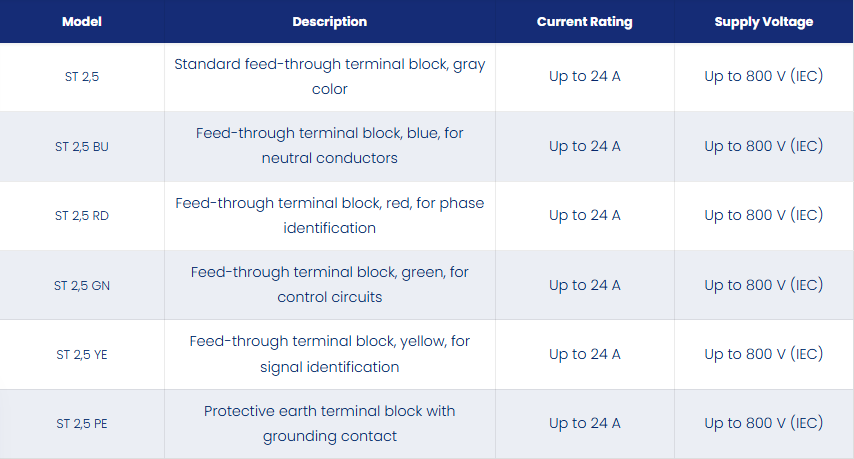The image size is (854, 459).
Task: Click the protective earth grounding contact description
Action: (330, 424)
